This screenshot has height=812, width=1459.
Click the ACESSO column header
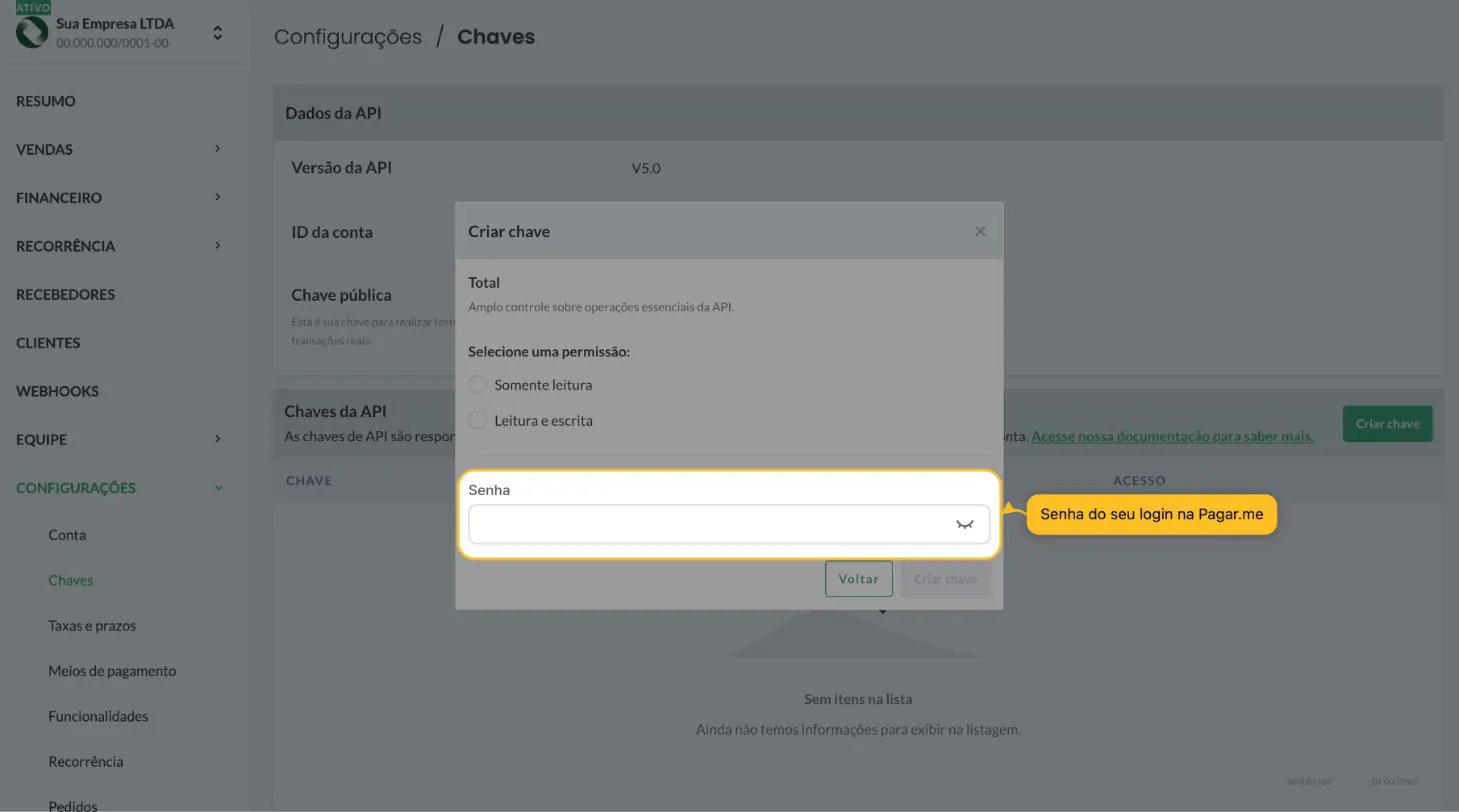point(1139,481)
